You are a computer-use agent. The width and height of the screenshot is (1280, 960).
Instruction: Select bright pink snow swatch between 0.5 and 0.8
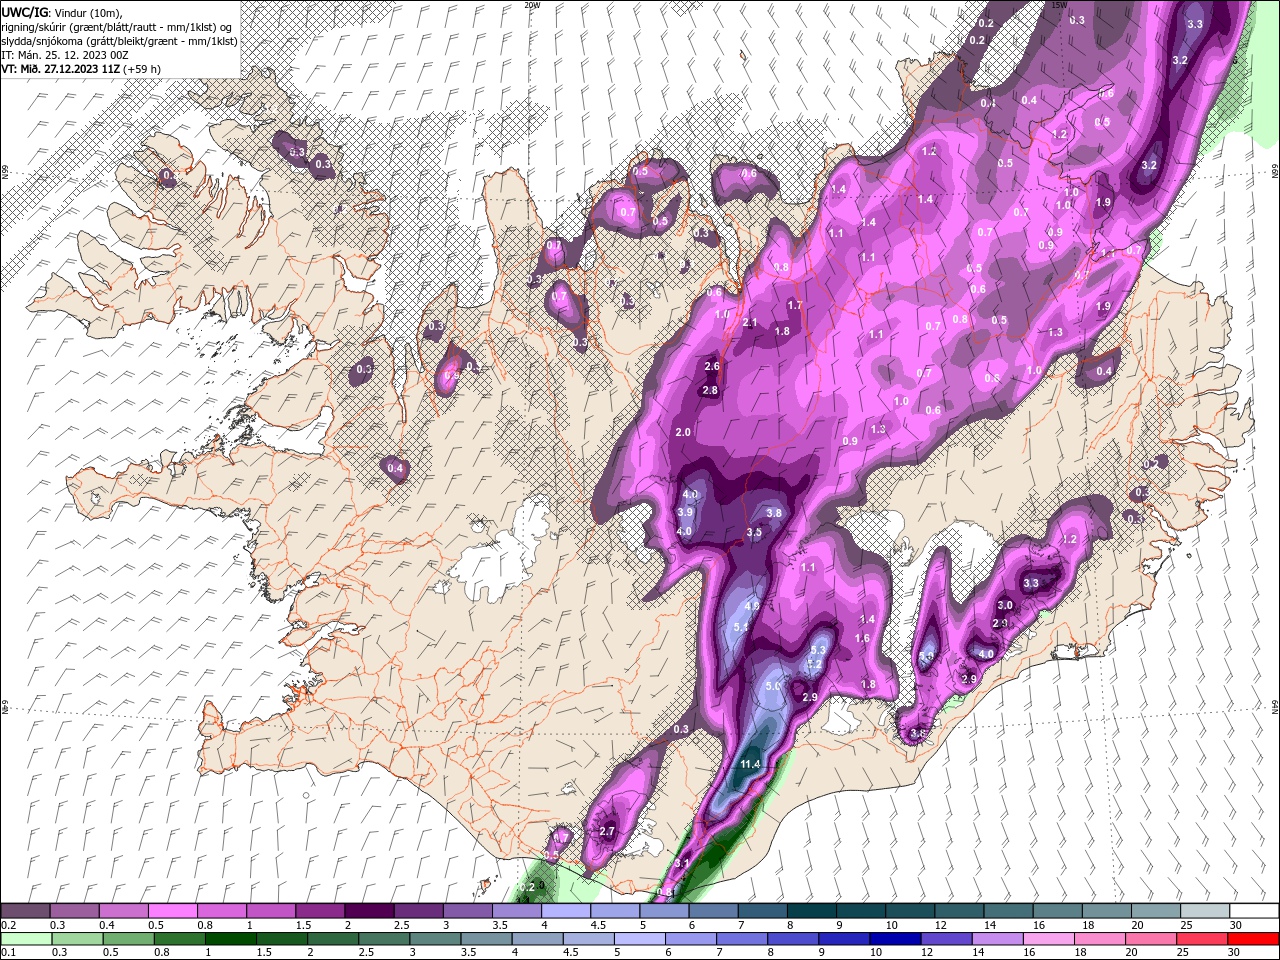coord(172,911)
